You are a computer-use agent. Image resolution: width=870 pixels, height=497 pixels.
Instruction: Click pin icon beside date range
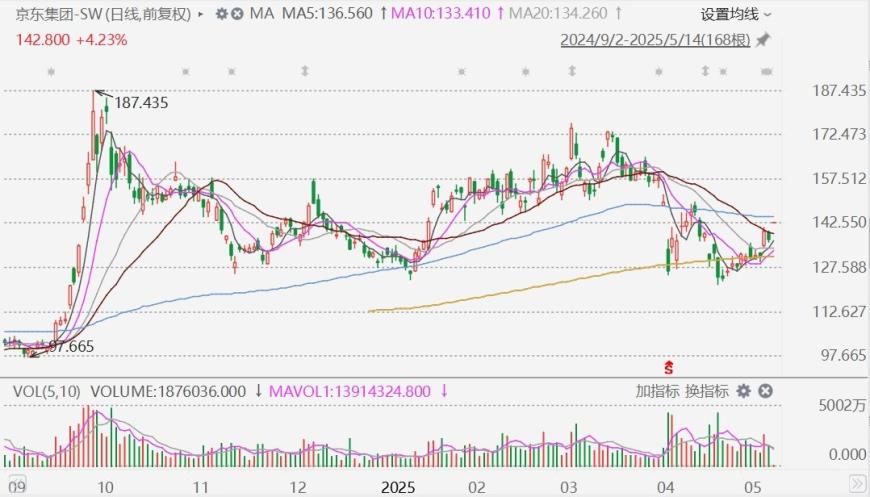tap(762, 40)
